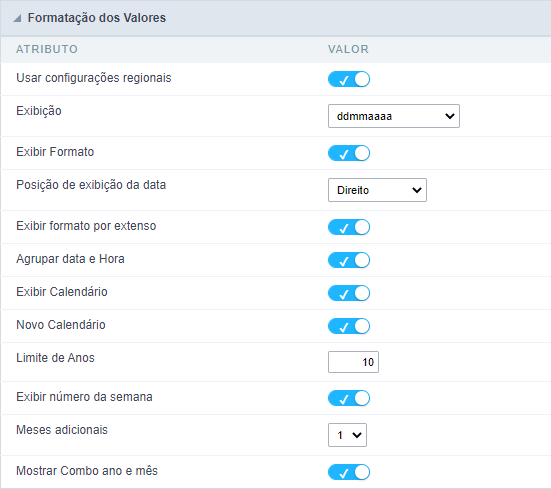This screenshot has width=551, height=489.
Task: Open Posição de exibição da data dropdown
Action: [377, 190]
